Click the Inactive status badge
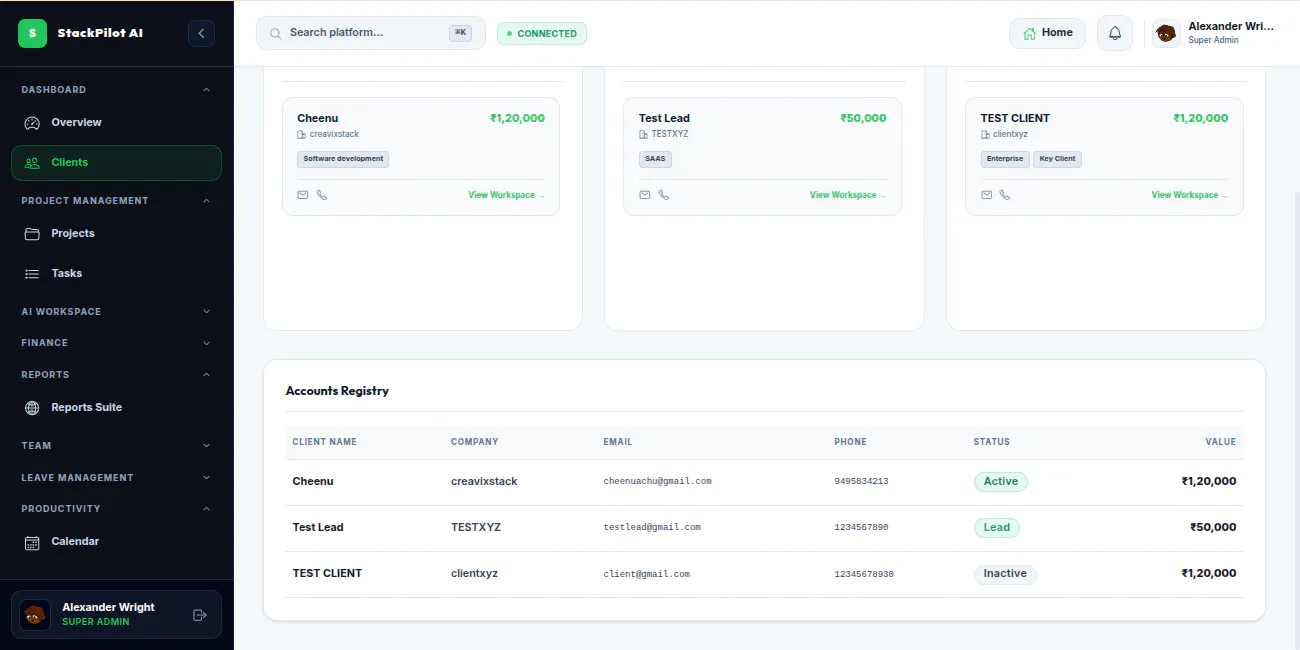This screenshot has width=1300, height=650. click(1005, 574)
